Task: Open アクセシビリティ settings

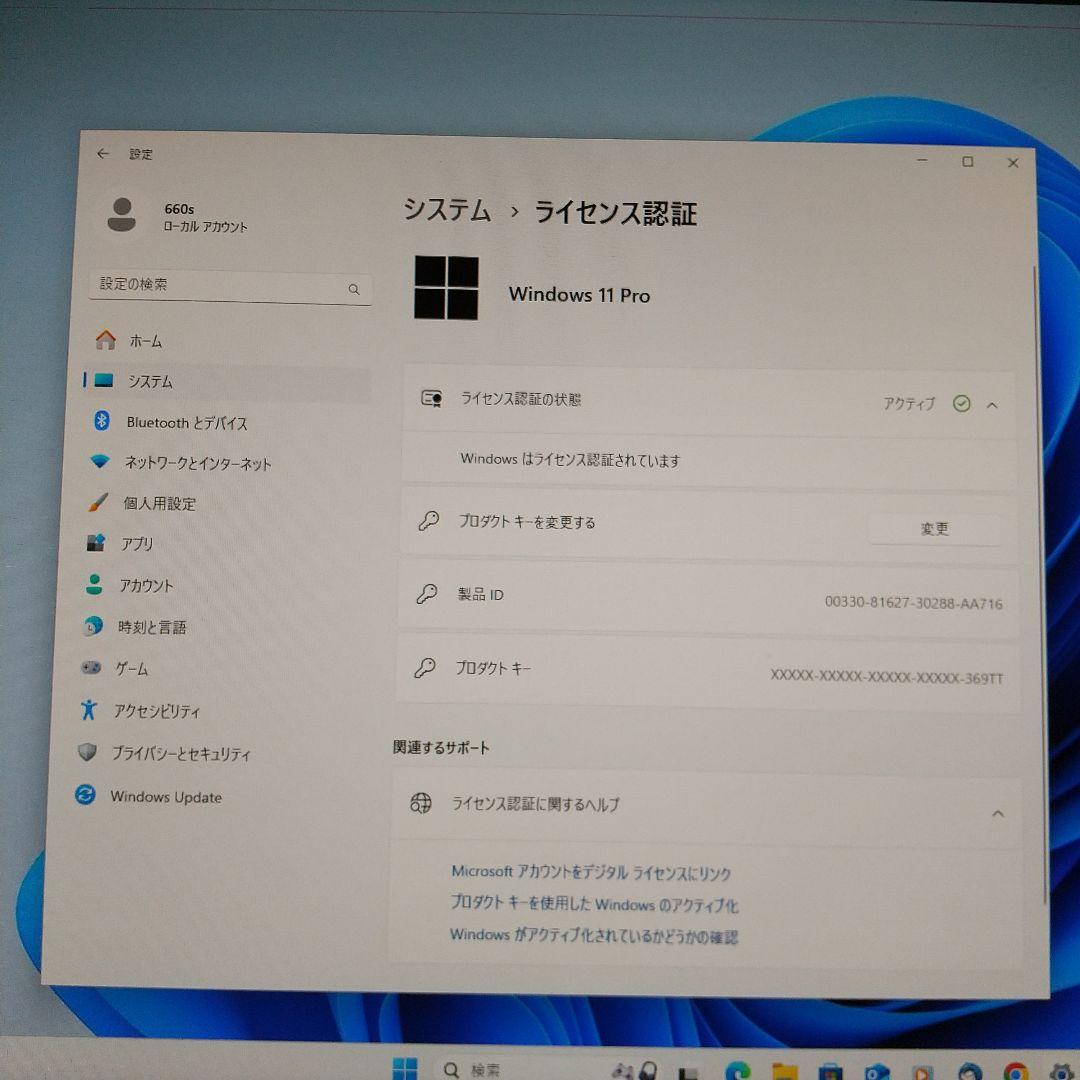Action: pos(158,711)
